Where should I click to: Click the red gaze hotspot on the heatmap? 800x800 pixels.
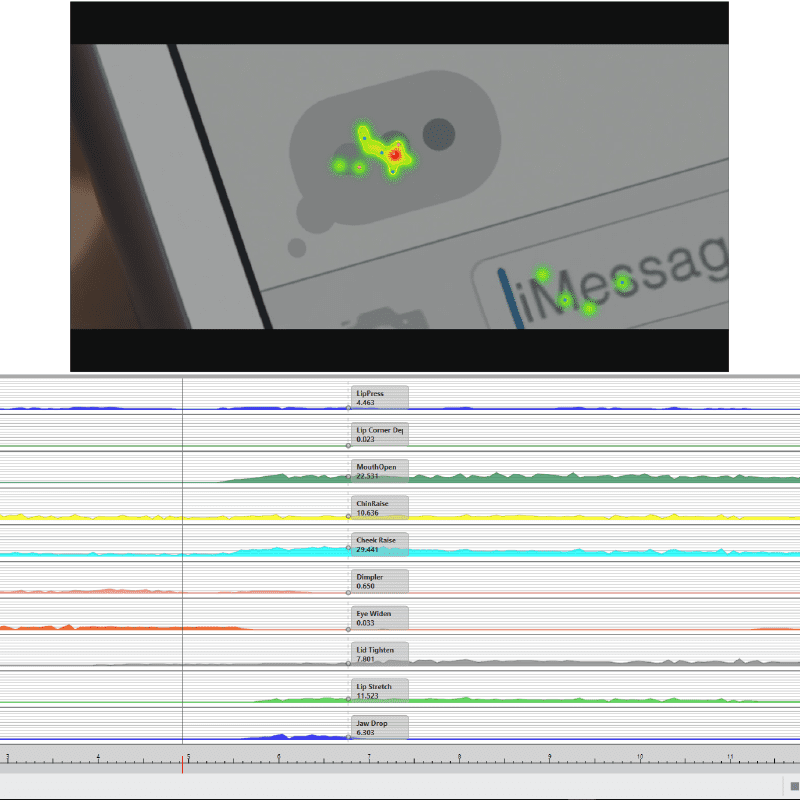click(x=394, y=155)
